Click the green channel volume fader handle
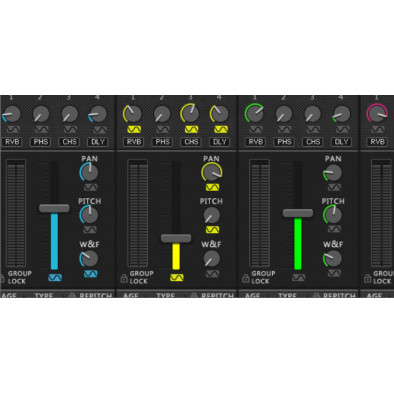The image size is (394, 394). [298, 213]
